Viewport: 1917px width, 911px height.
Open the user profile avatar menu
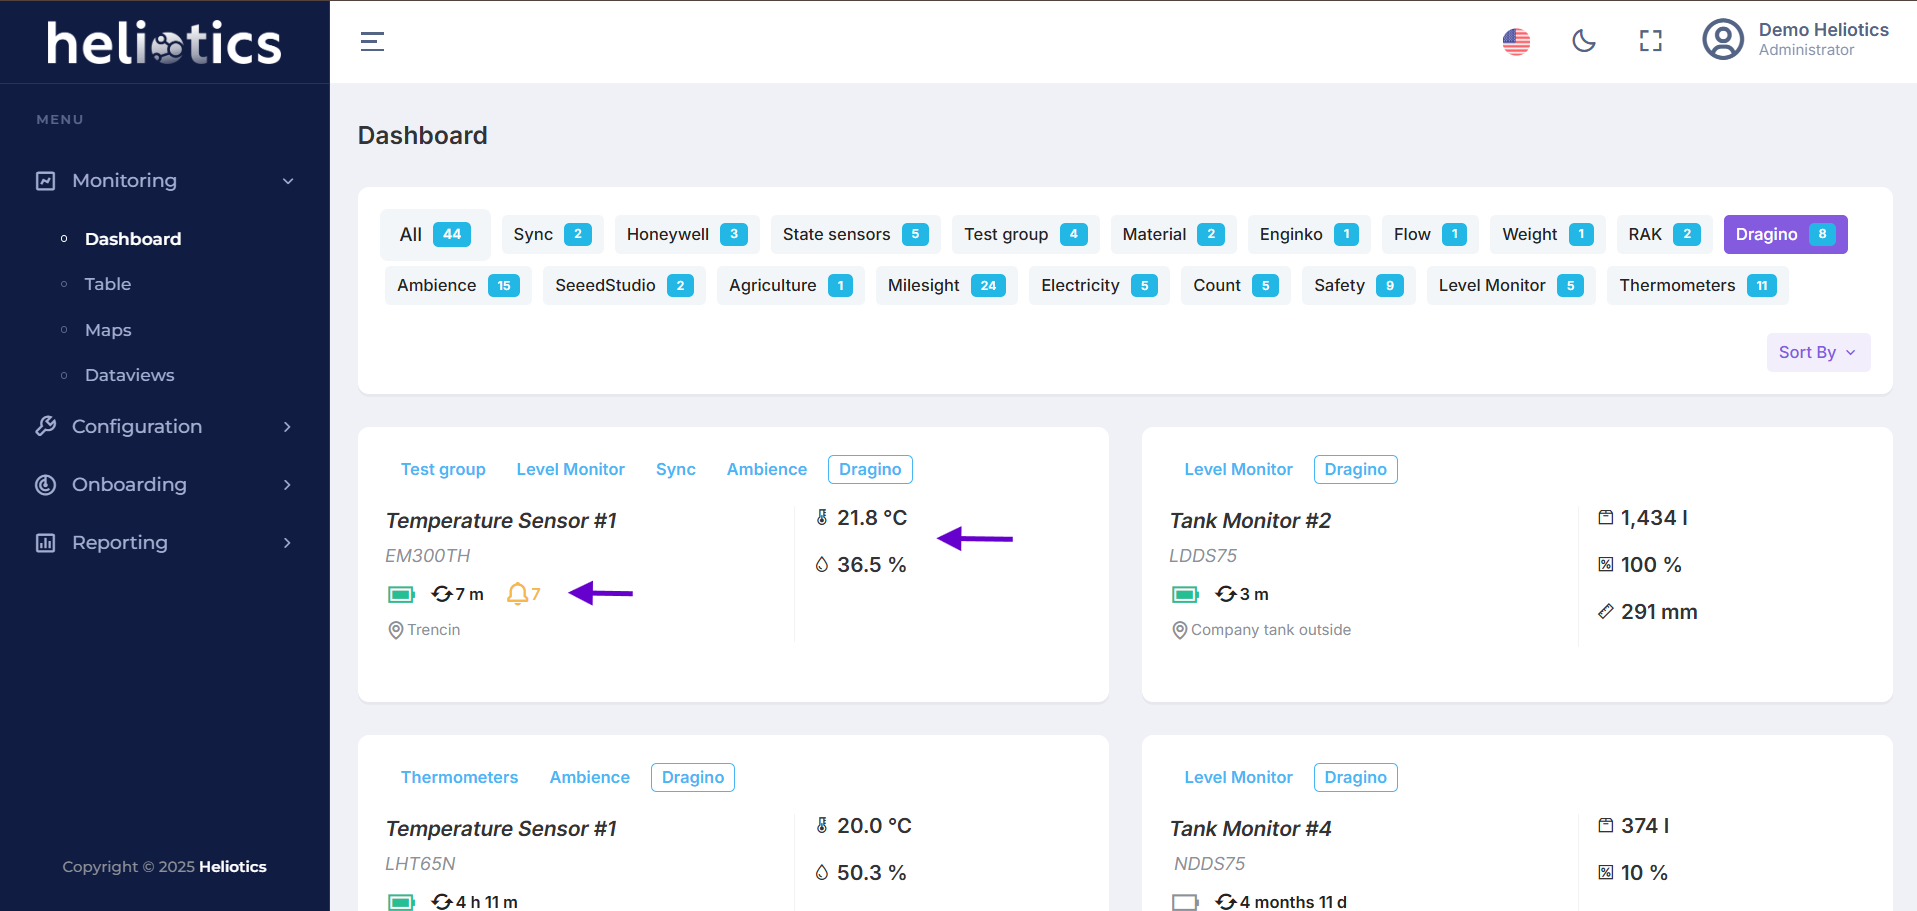[x=1723, y=40]
